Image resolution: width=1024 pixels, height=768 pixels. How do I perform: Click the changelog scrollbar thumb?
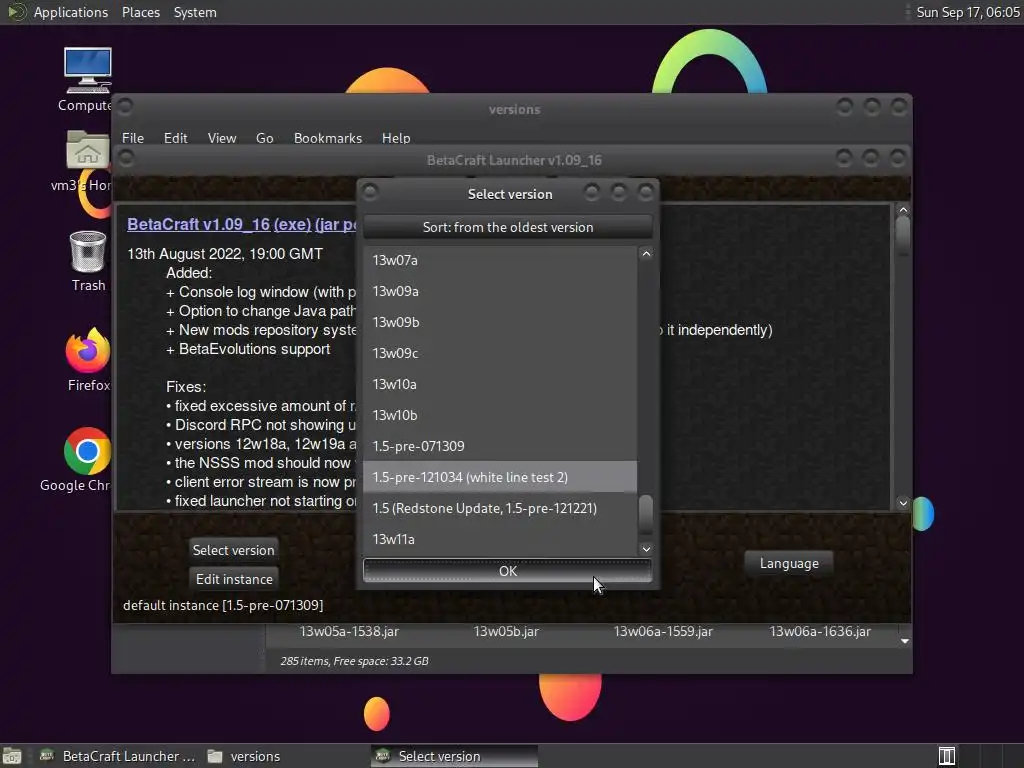point(903,236)
